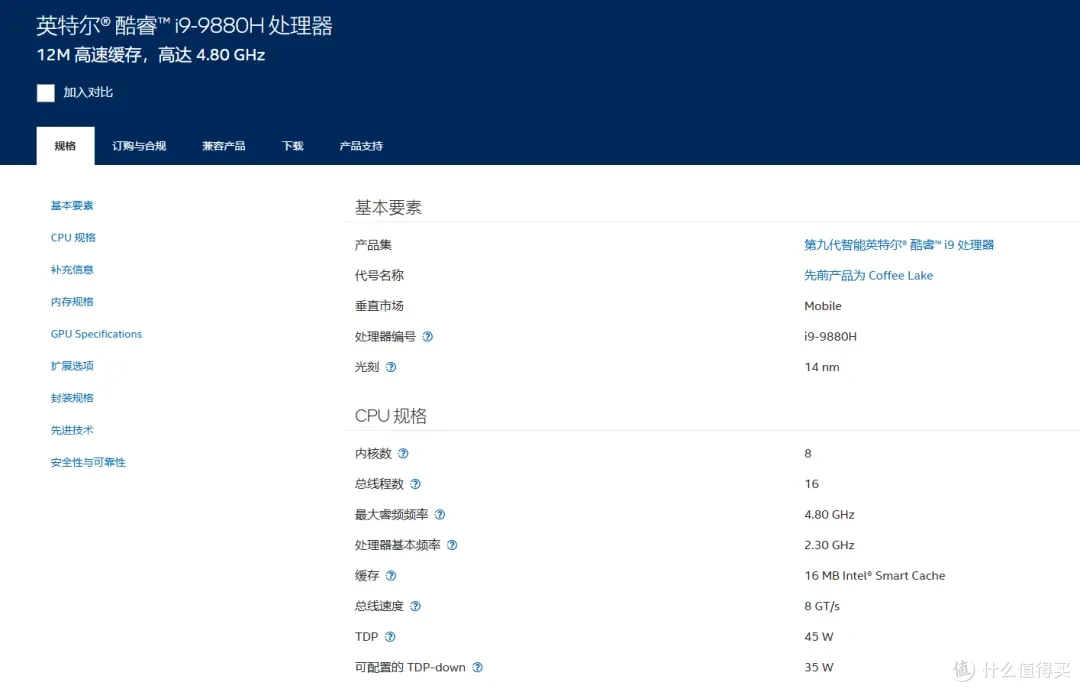This screenshot has height=692, width=1080.
Task: Show the help icon next to 光刻
Action: (391, 367)
